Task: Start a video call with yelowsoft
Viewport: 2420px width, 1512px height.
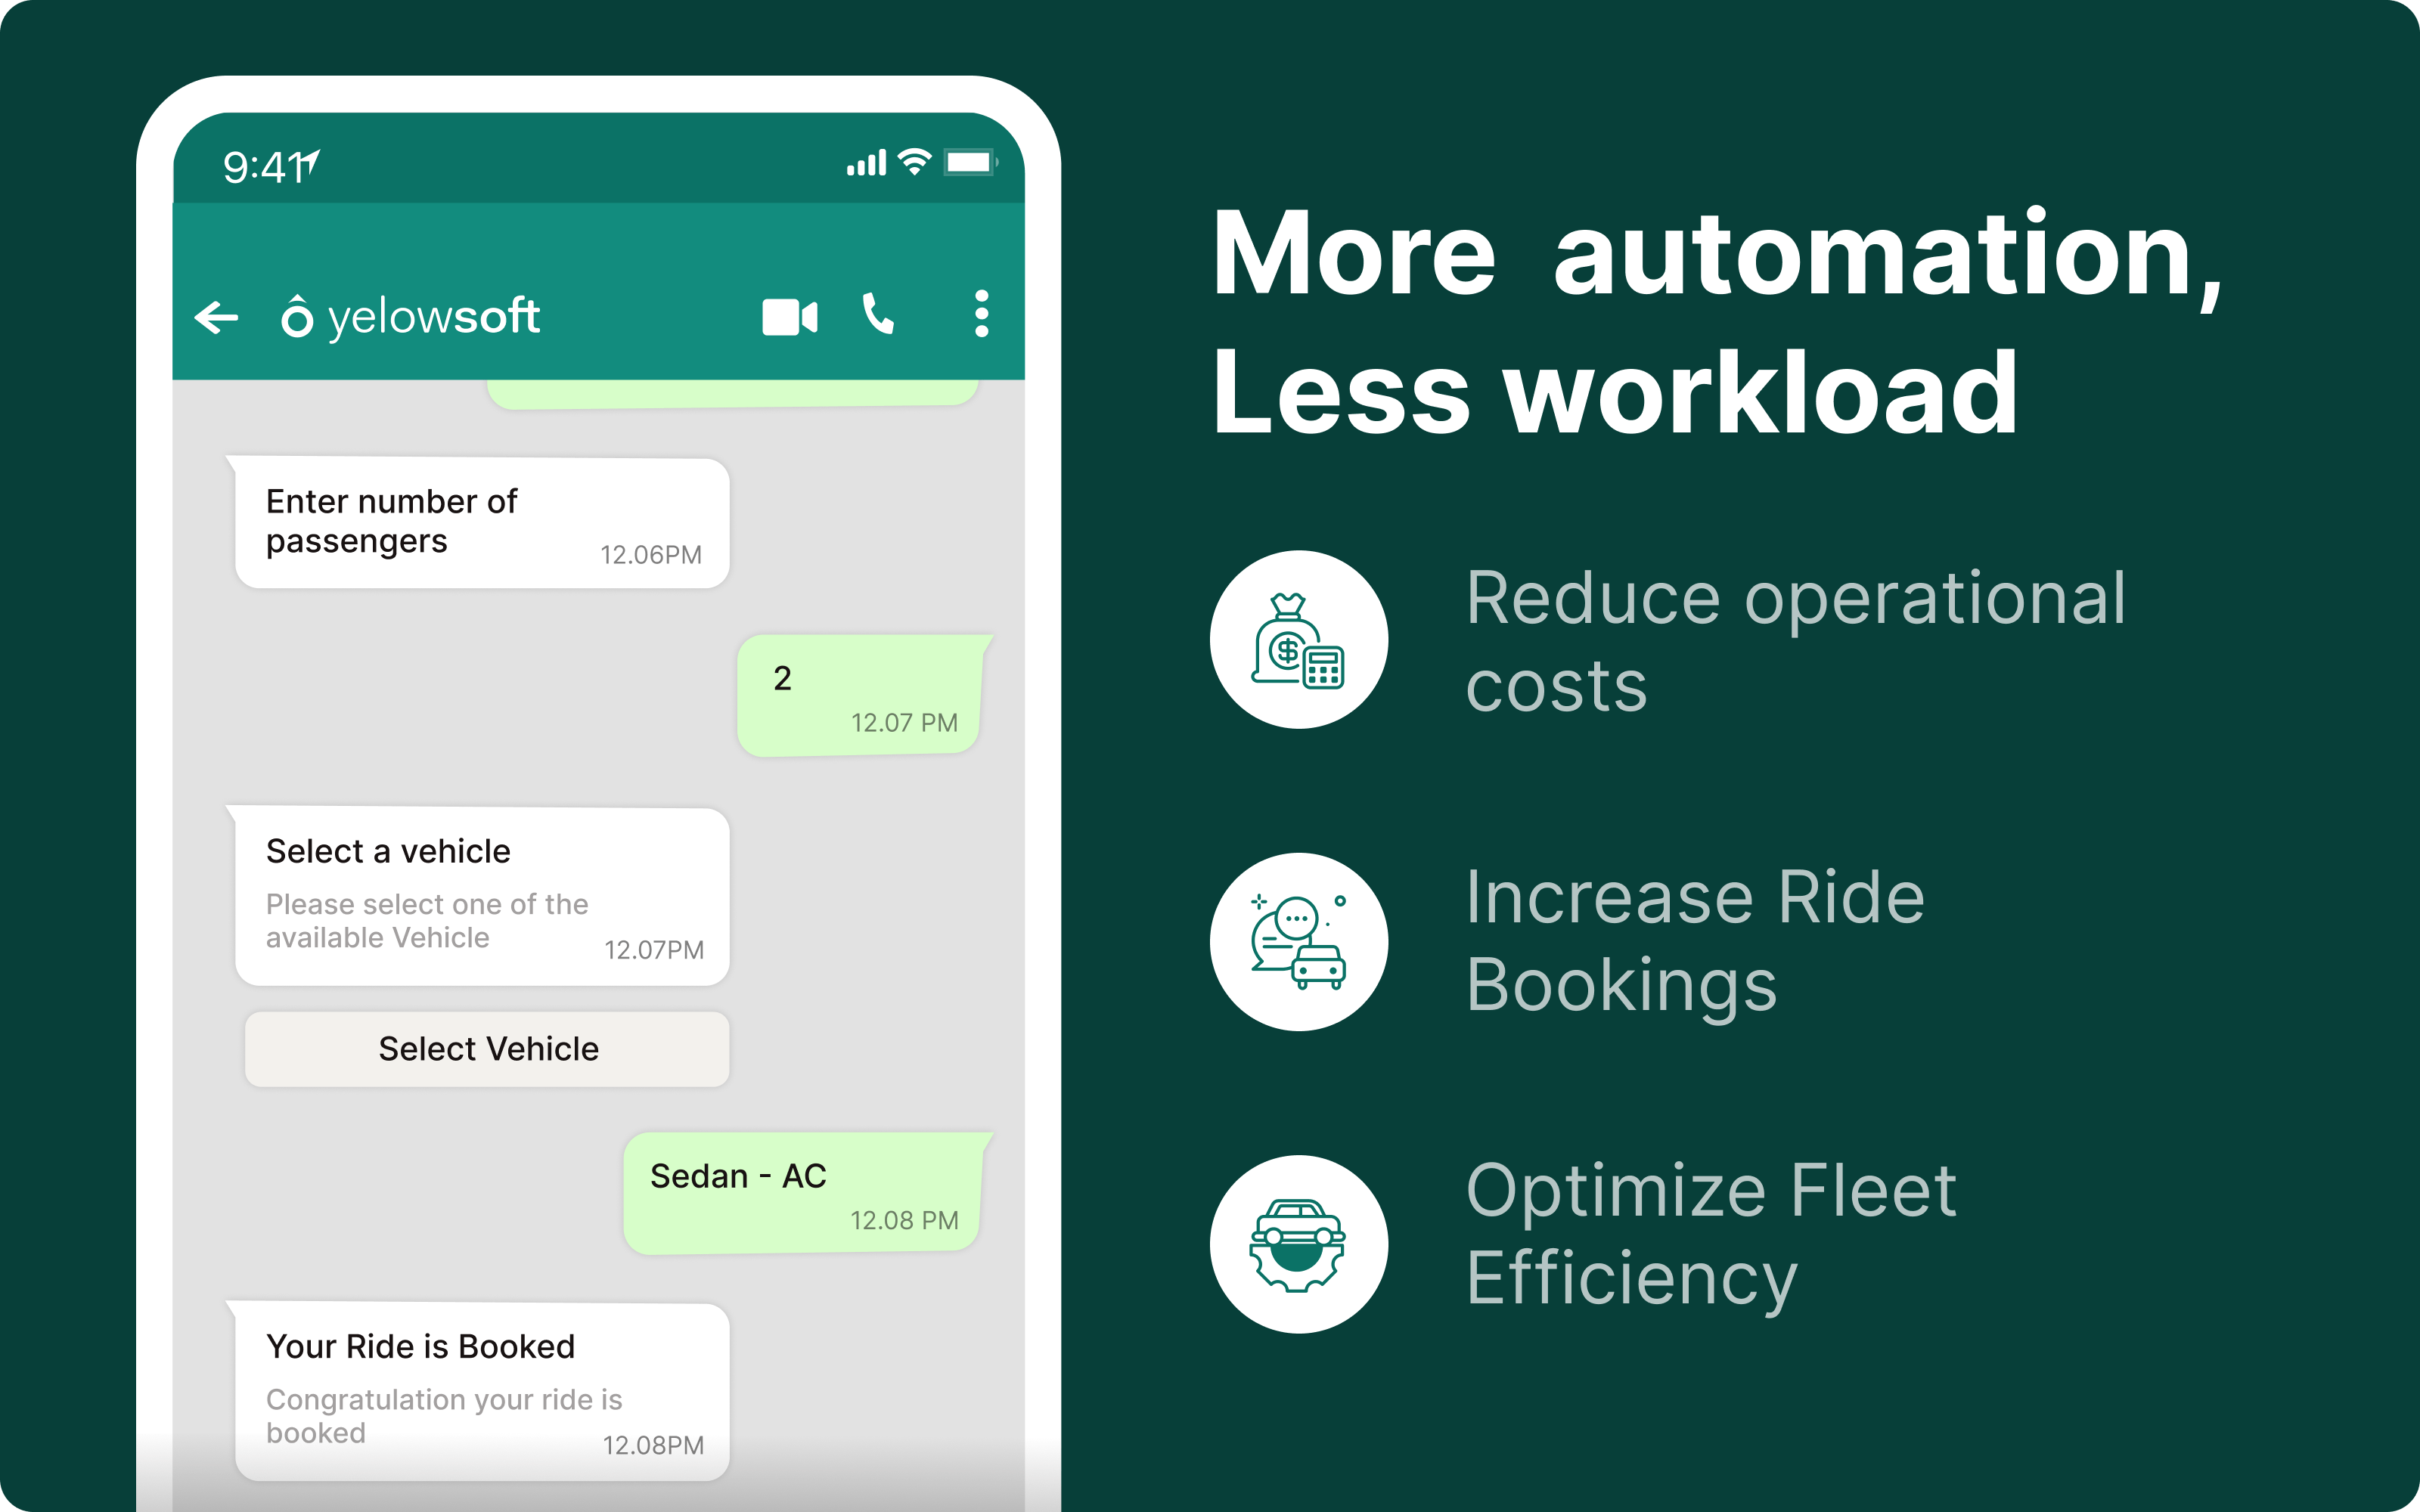Action: pyautogui.click(x=789, y=317)
